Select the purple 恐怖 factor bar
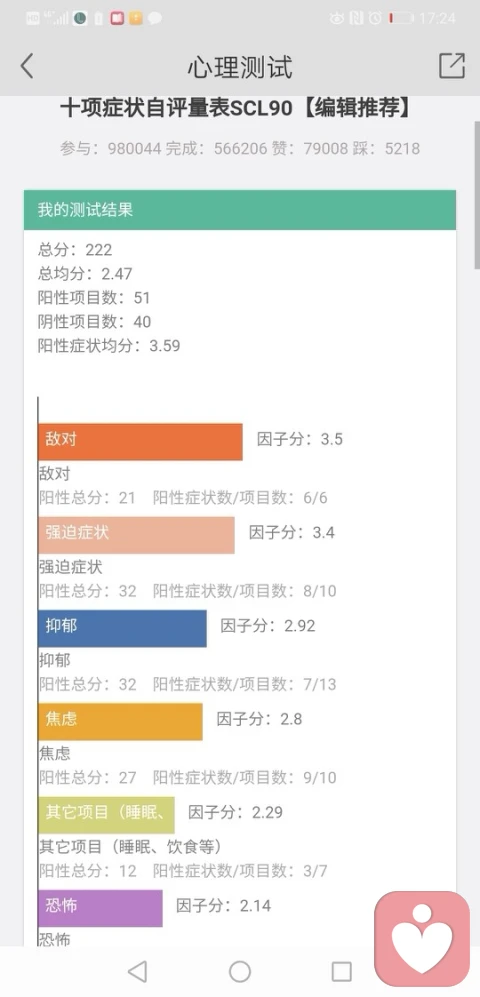The height and width of the screenshot is (997, 480). click(100, 908)
